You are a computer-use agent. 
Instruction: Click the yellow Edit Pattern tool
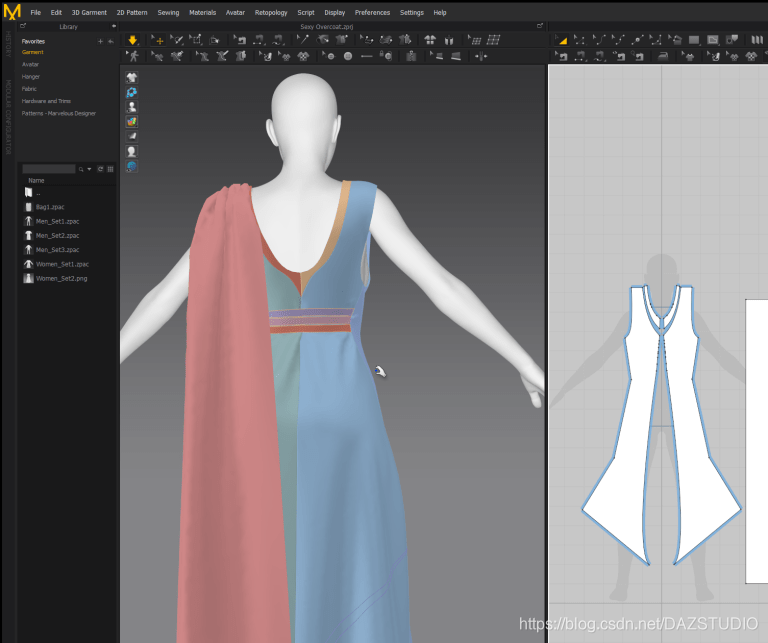tap(562, 40)
